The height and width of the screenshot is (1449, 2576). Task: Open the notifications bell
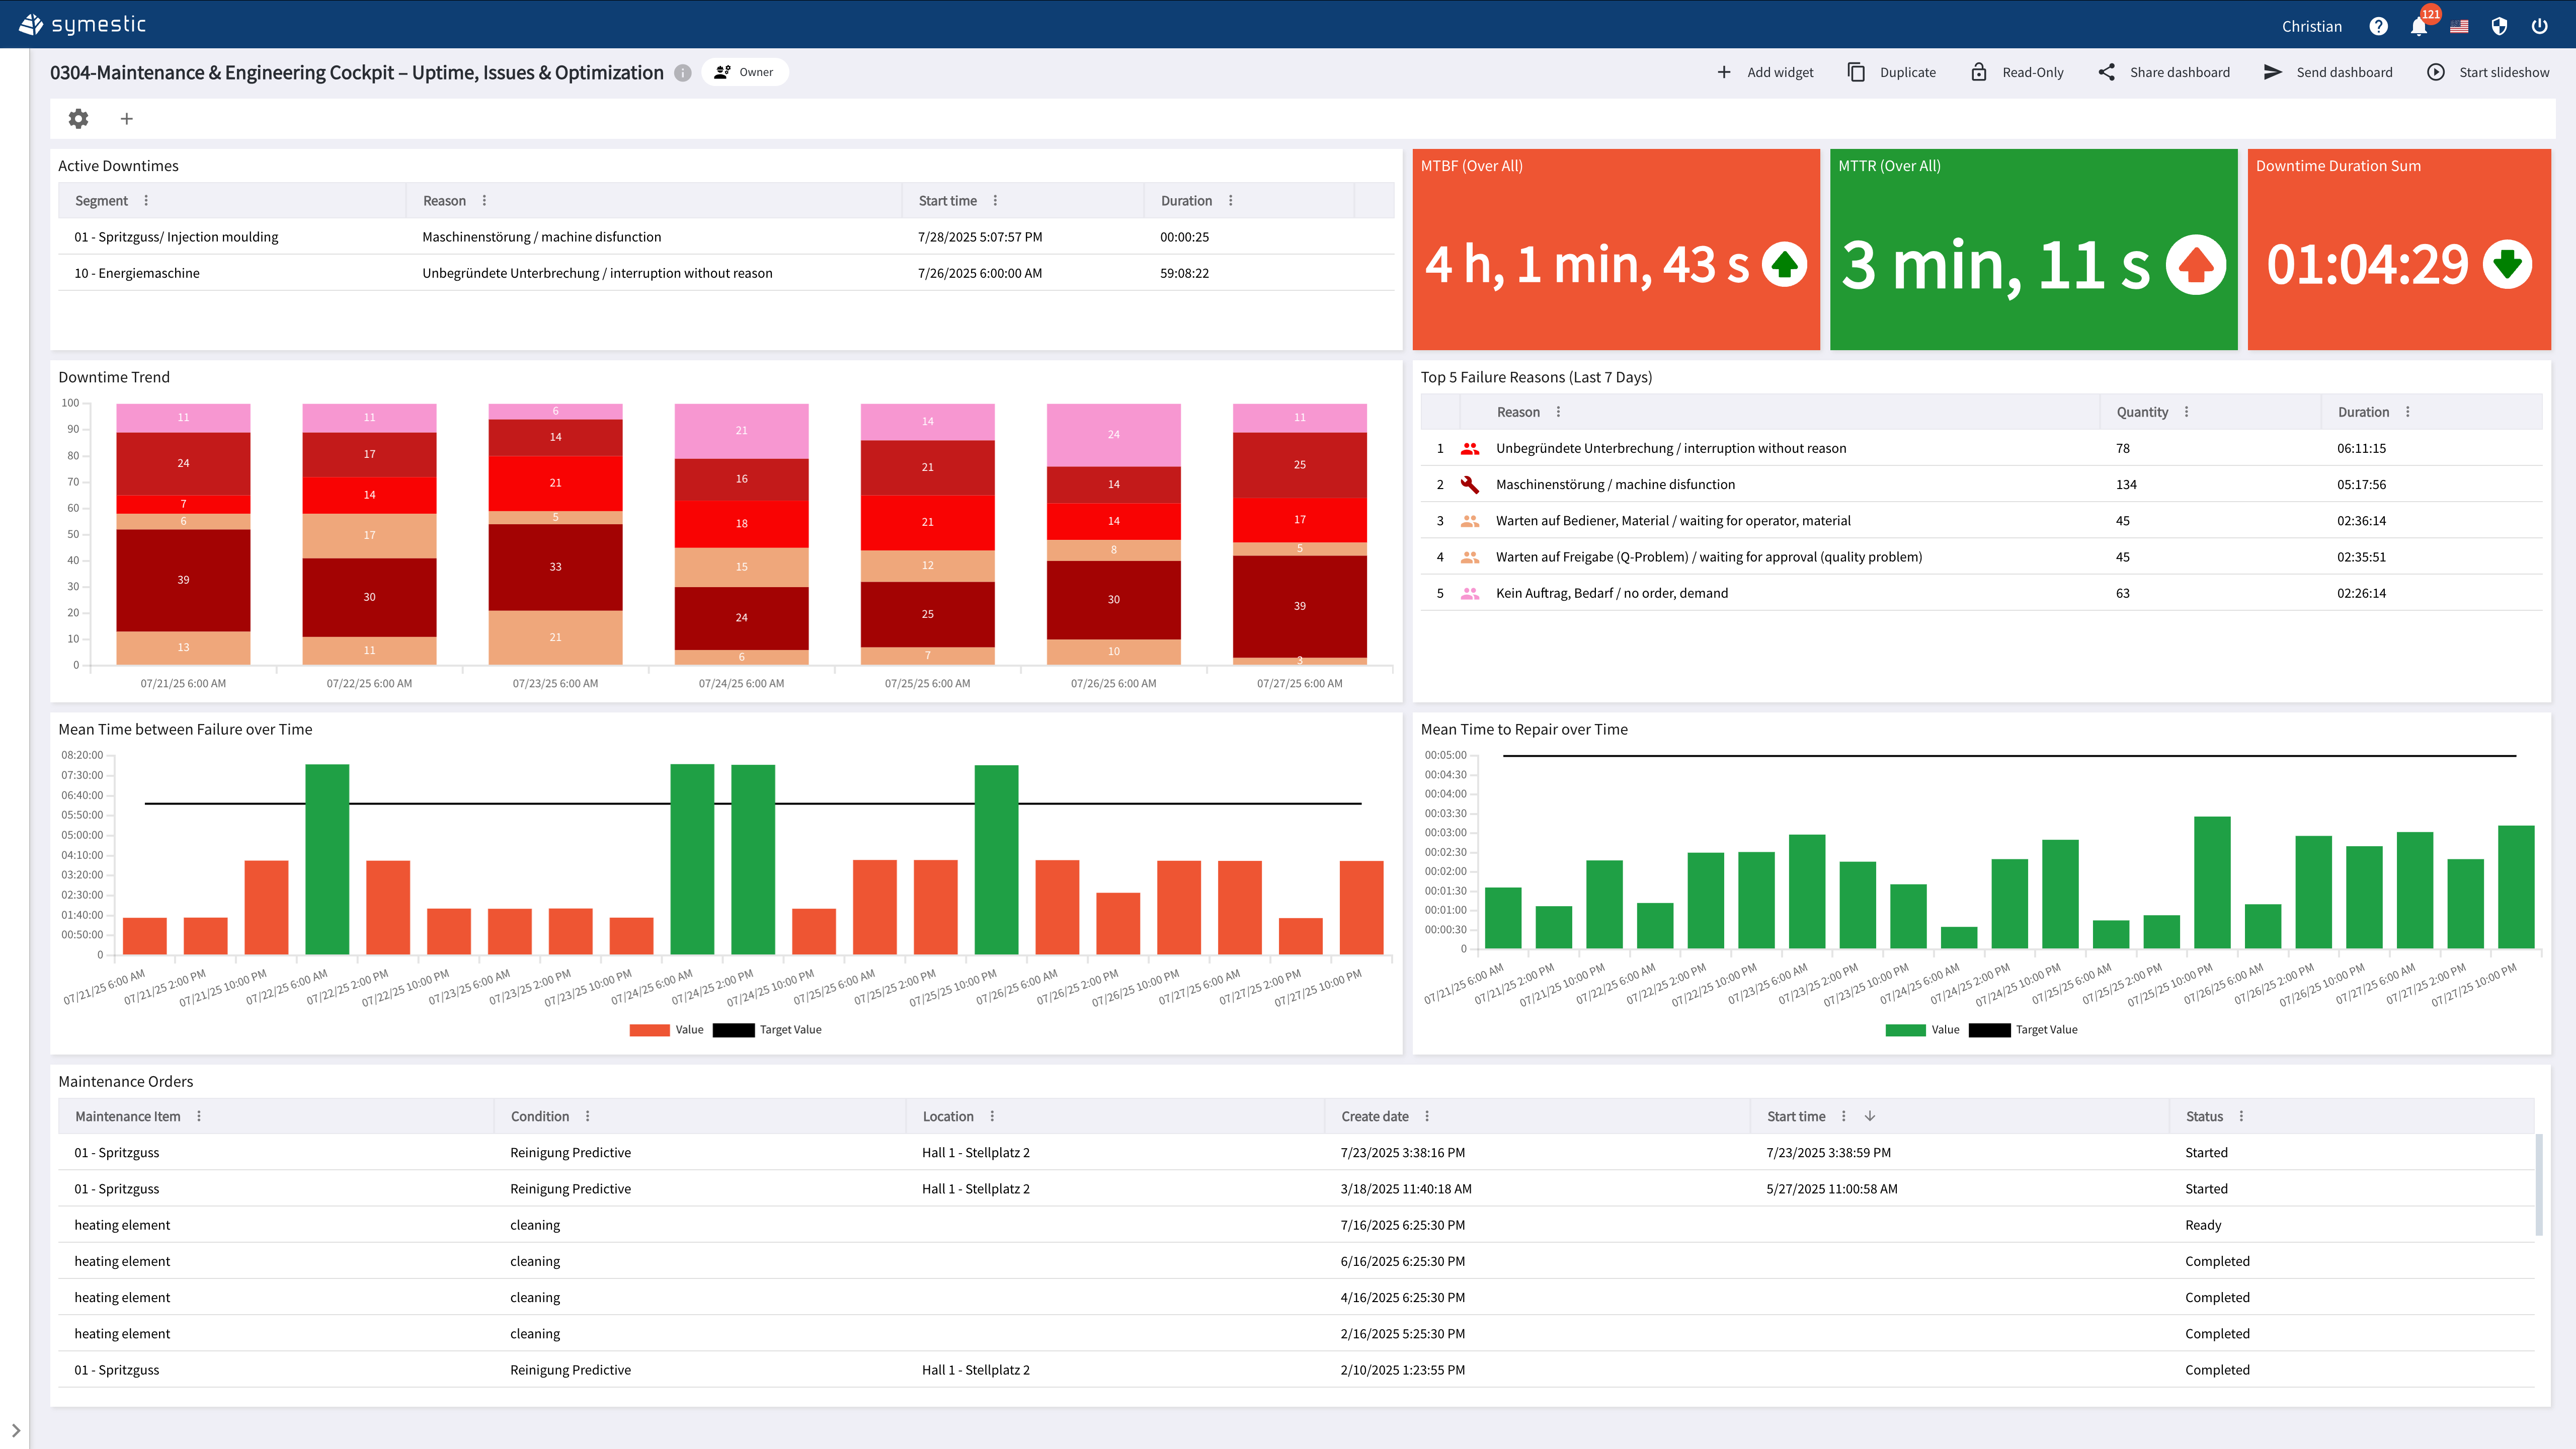(x=2418, y=27)
